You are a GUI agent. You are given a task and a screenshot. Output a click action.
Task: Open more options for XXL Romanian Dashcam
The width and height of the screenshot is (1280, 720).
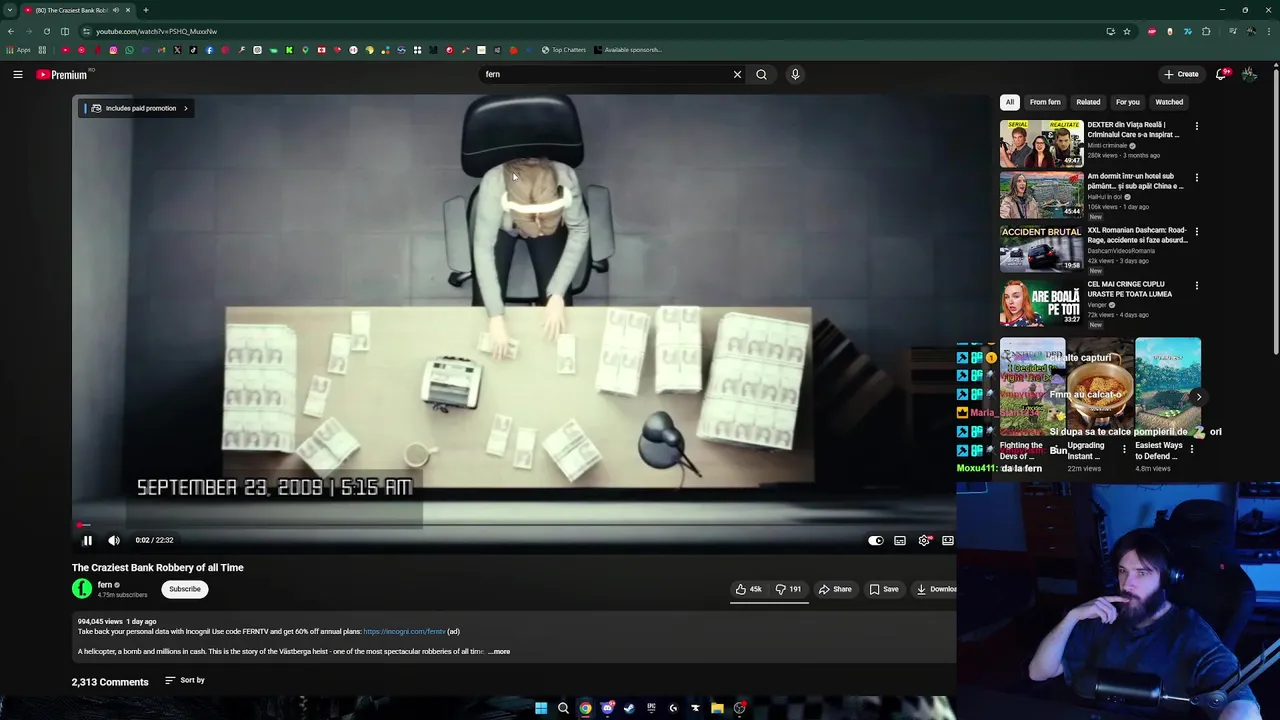click(1197, 232)
